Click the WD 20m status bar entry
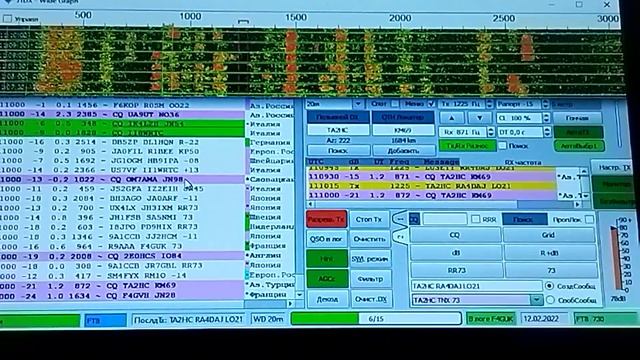Image resolution: width=640 pixels, height=360 pixels. 268,319
